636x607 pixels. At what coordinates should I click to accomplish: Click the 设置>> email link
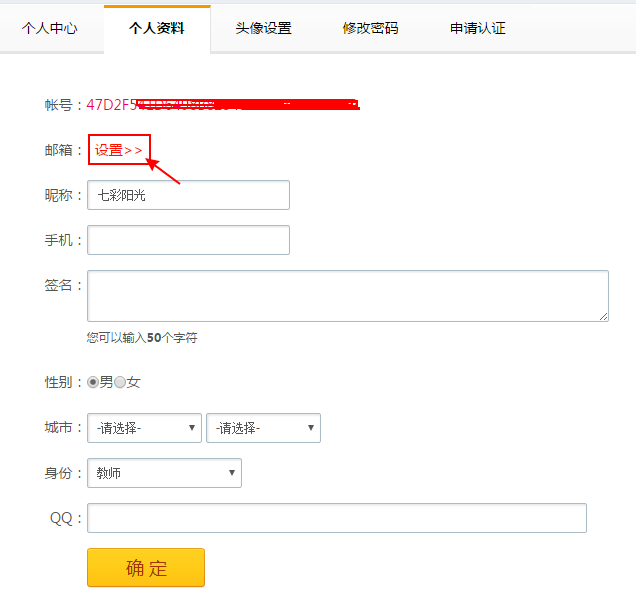point(119,150)
